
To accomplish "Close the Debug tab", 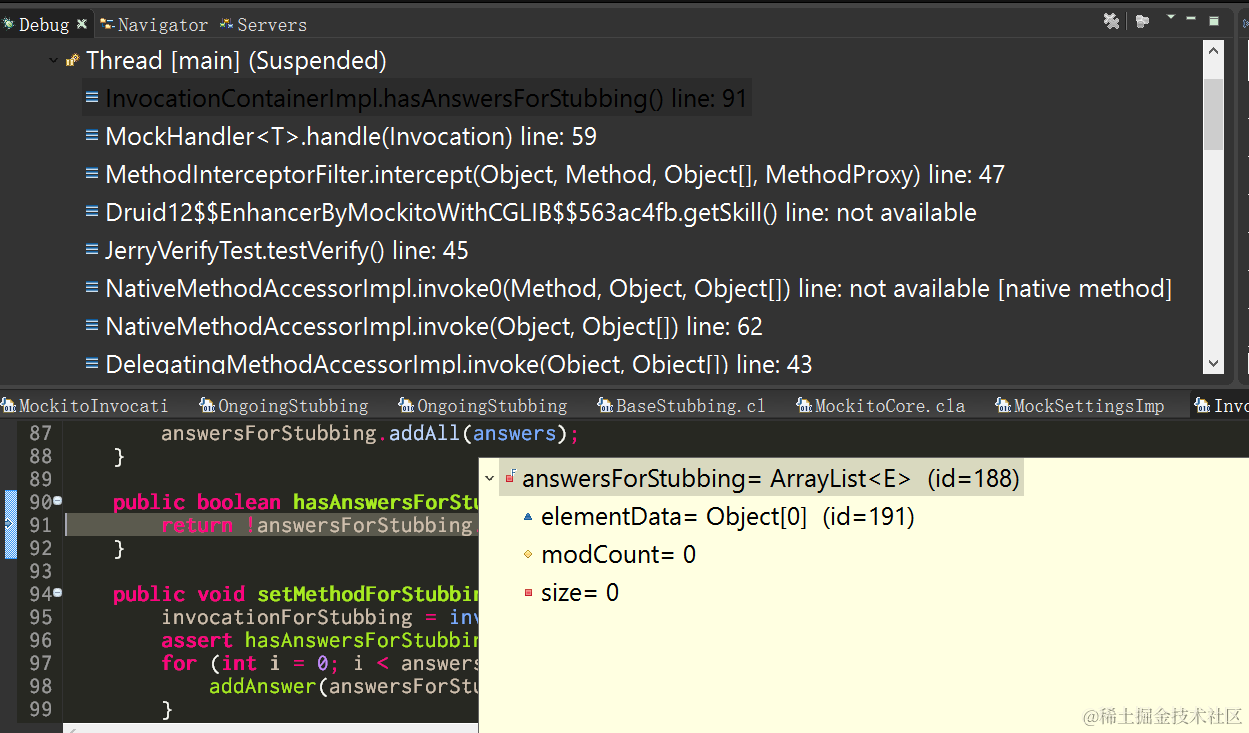I will [x=82, y=24].
